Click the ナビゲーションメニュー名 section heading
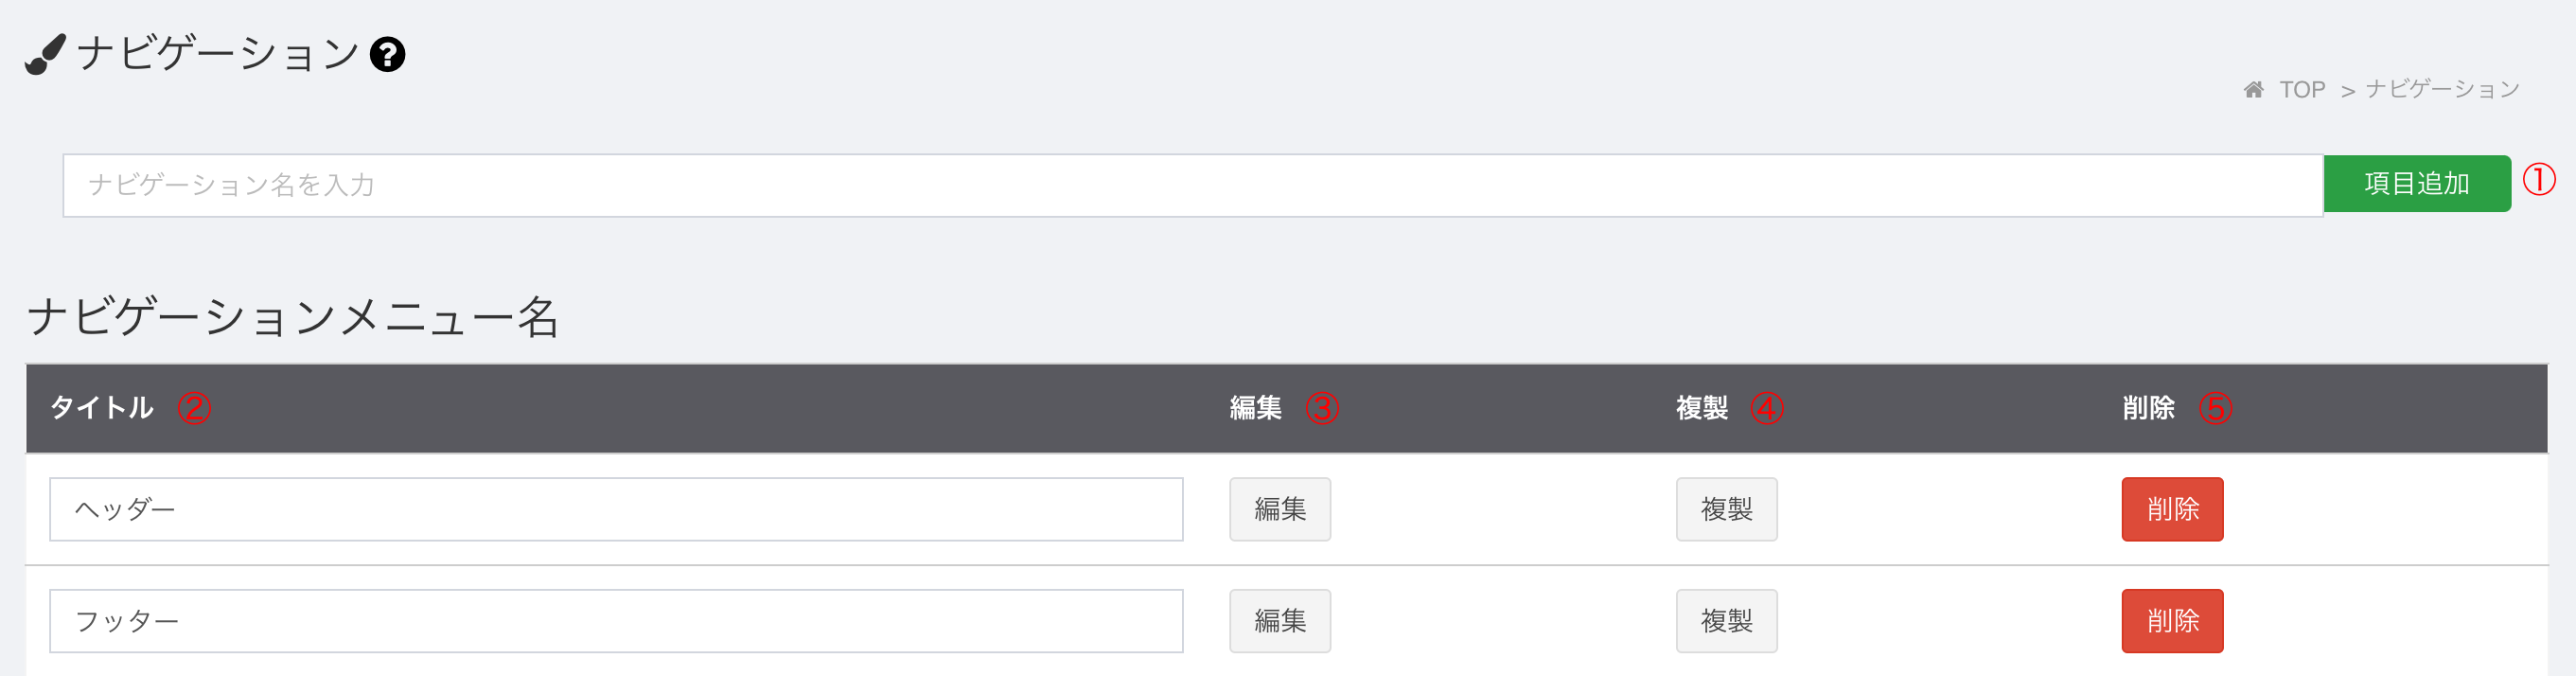Image resolution: width=2576 pixels, height=676 pixels. coord(292,317)
